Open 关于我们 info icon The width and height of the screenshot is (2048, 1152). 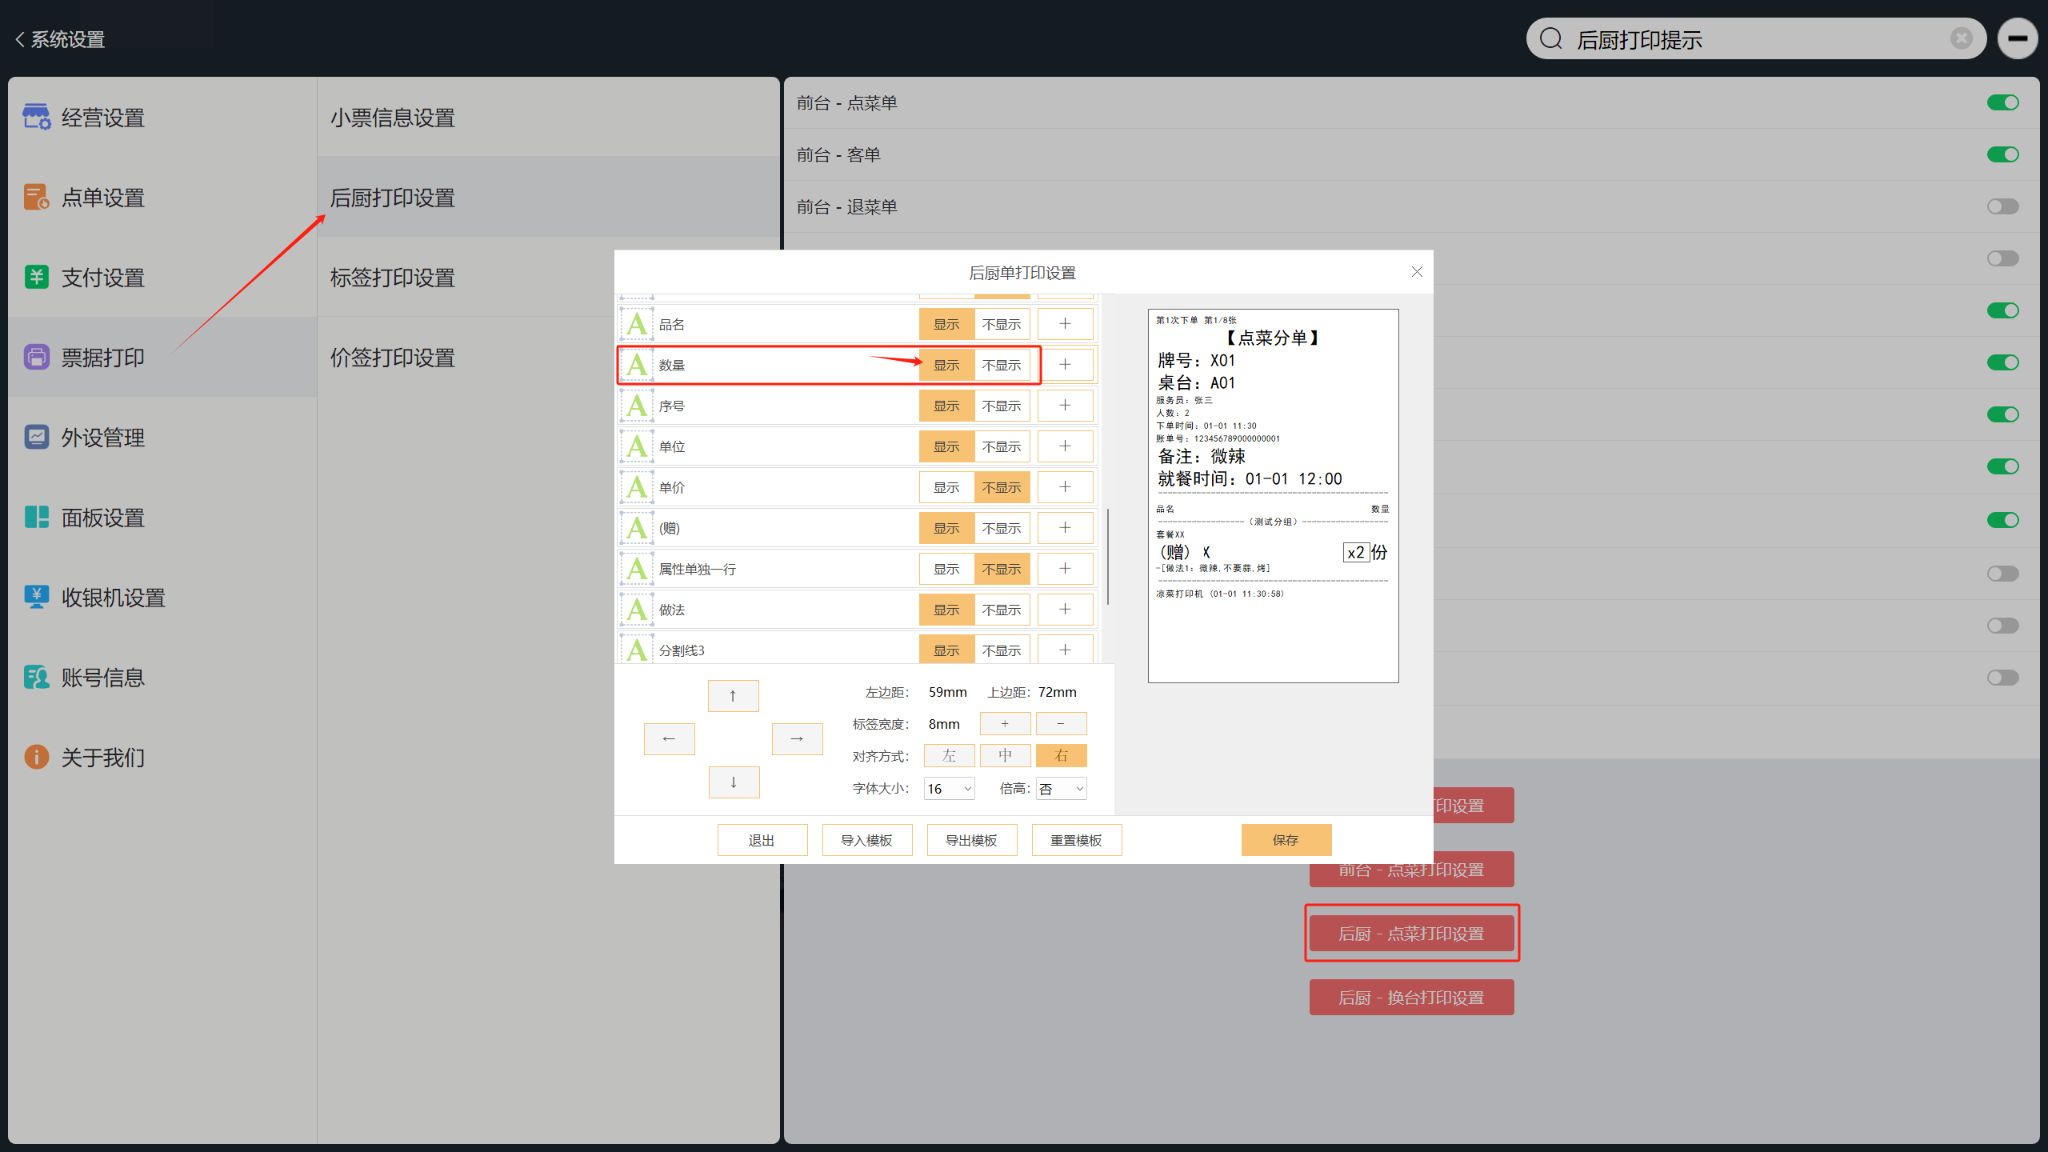(37, 757)
